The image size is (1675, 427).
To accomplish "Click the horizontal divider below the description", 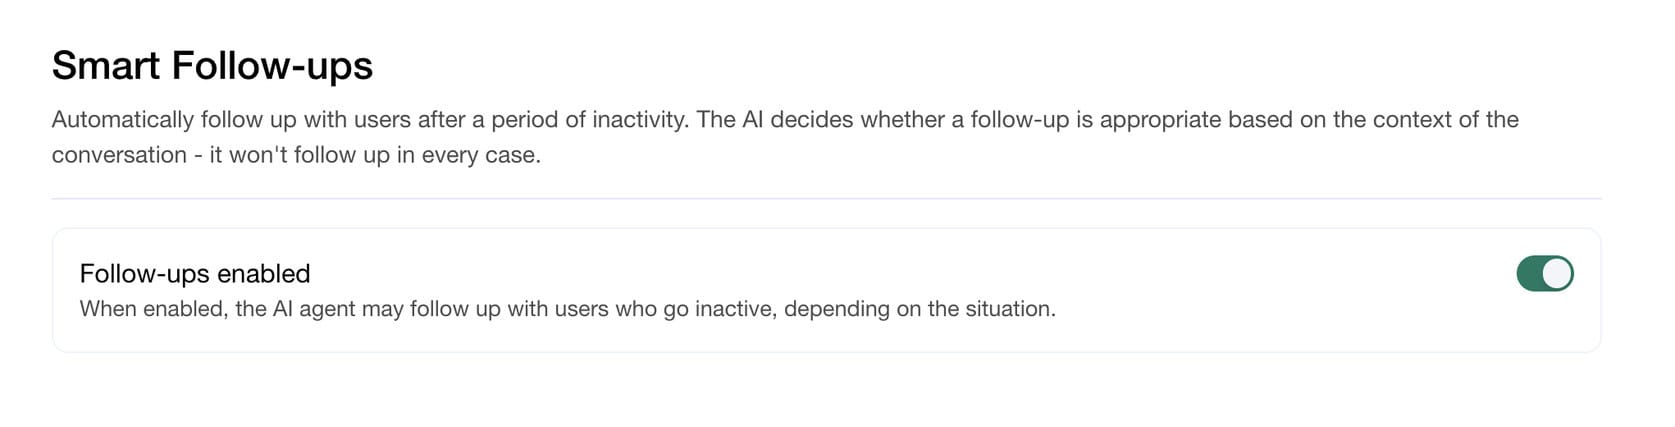I will point(826,199).
